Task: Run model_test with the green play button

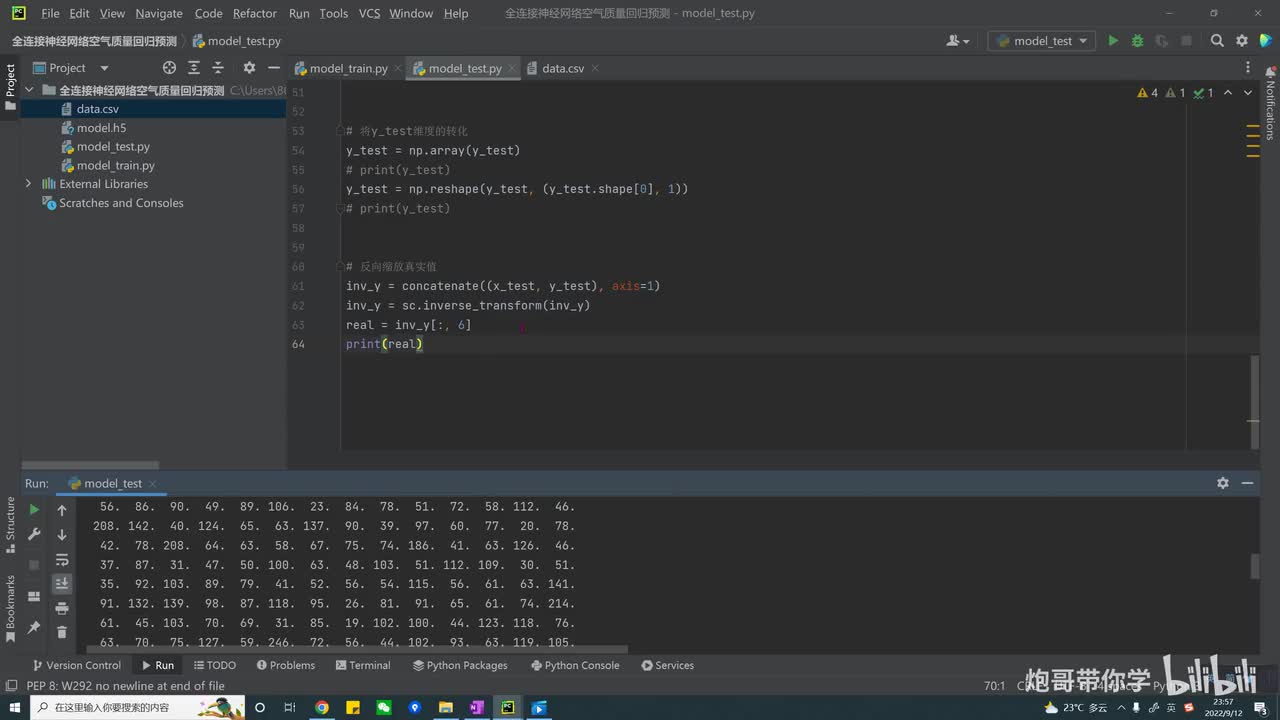Action: (x=1113, y=41)
